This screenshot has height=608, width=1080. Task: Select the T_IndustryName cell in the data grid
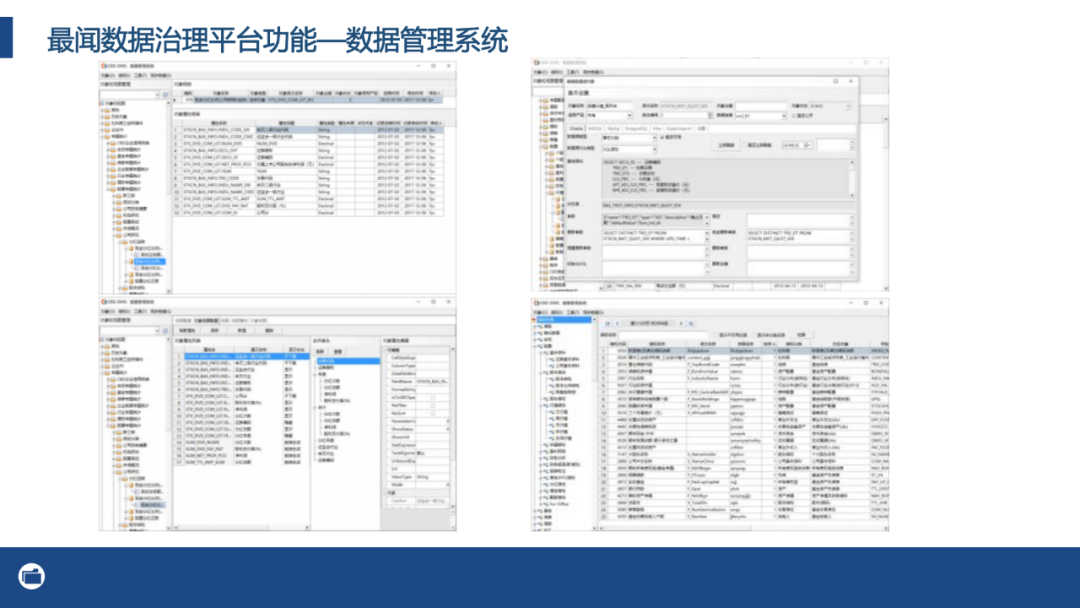[x=707, y=378]
